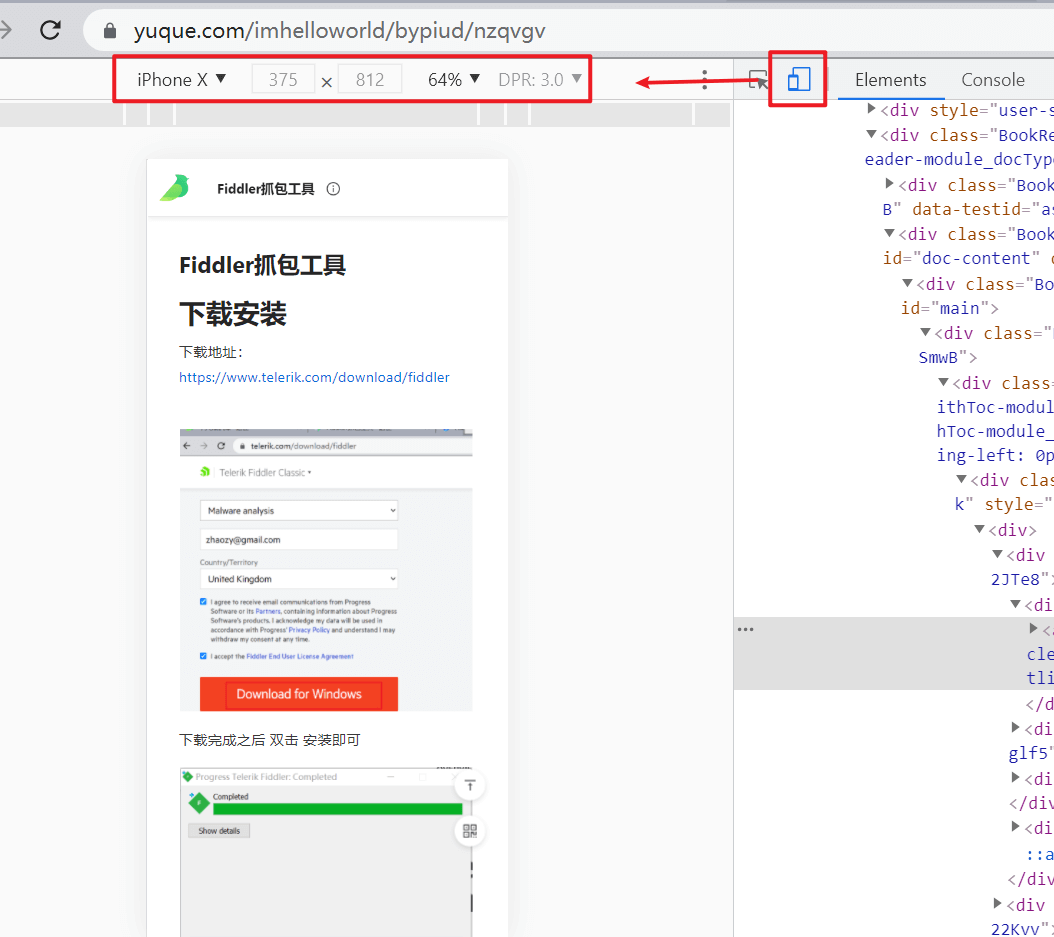This screenshot has height=937, width=1054.
Task: Click the green Yuque bird logo
Action: [175, 188]
